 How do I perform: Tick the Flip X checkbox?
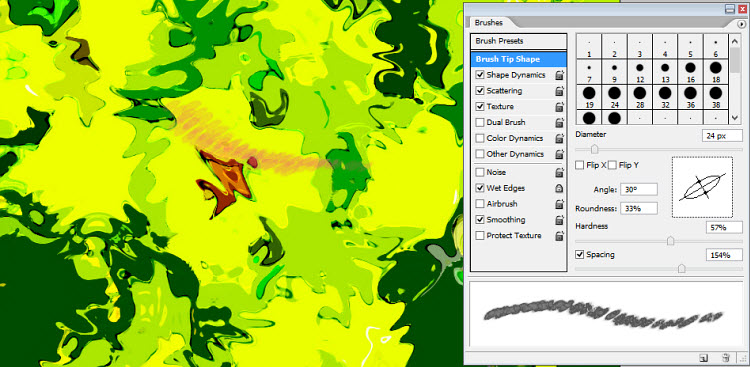click(580, 166)
